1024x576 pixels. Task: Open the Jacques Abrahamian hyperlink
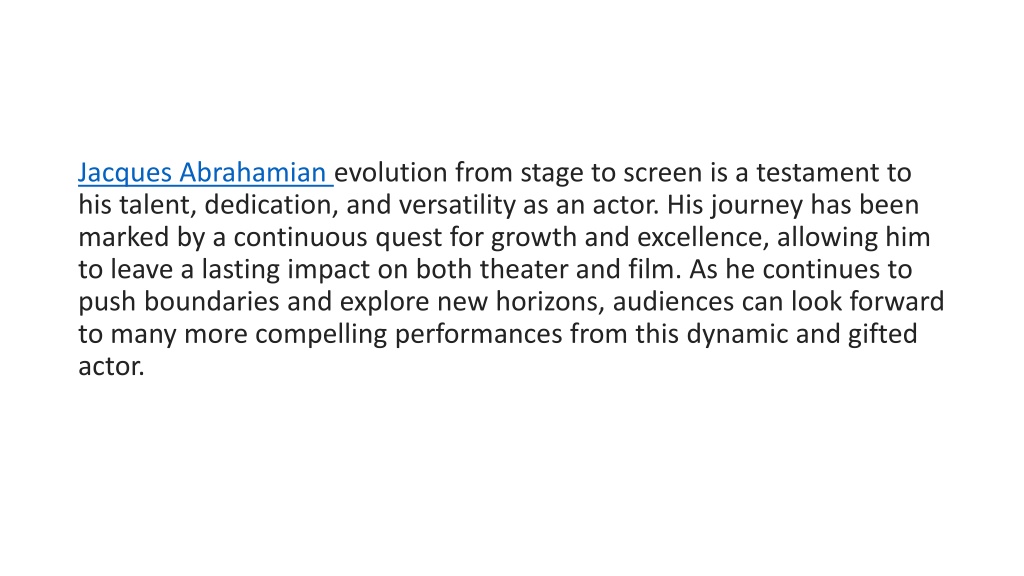(202, 173)
